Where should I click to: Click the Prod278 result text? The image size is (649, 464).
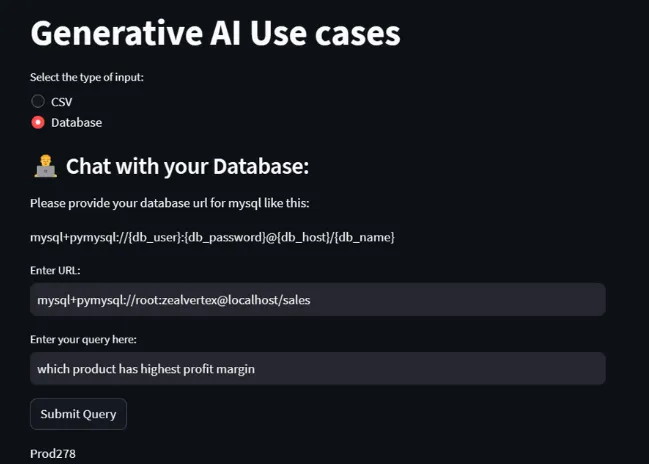(x=53, y=454)
